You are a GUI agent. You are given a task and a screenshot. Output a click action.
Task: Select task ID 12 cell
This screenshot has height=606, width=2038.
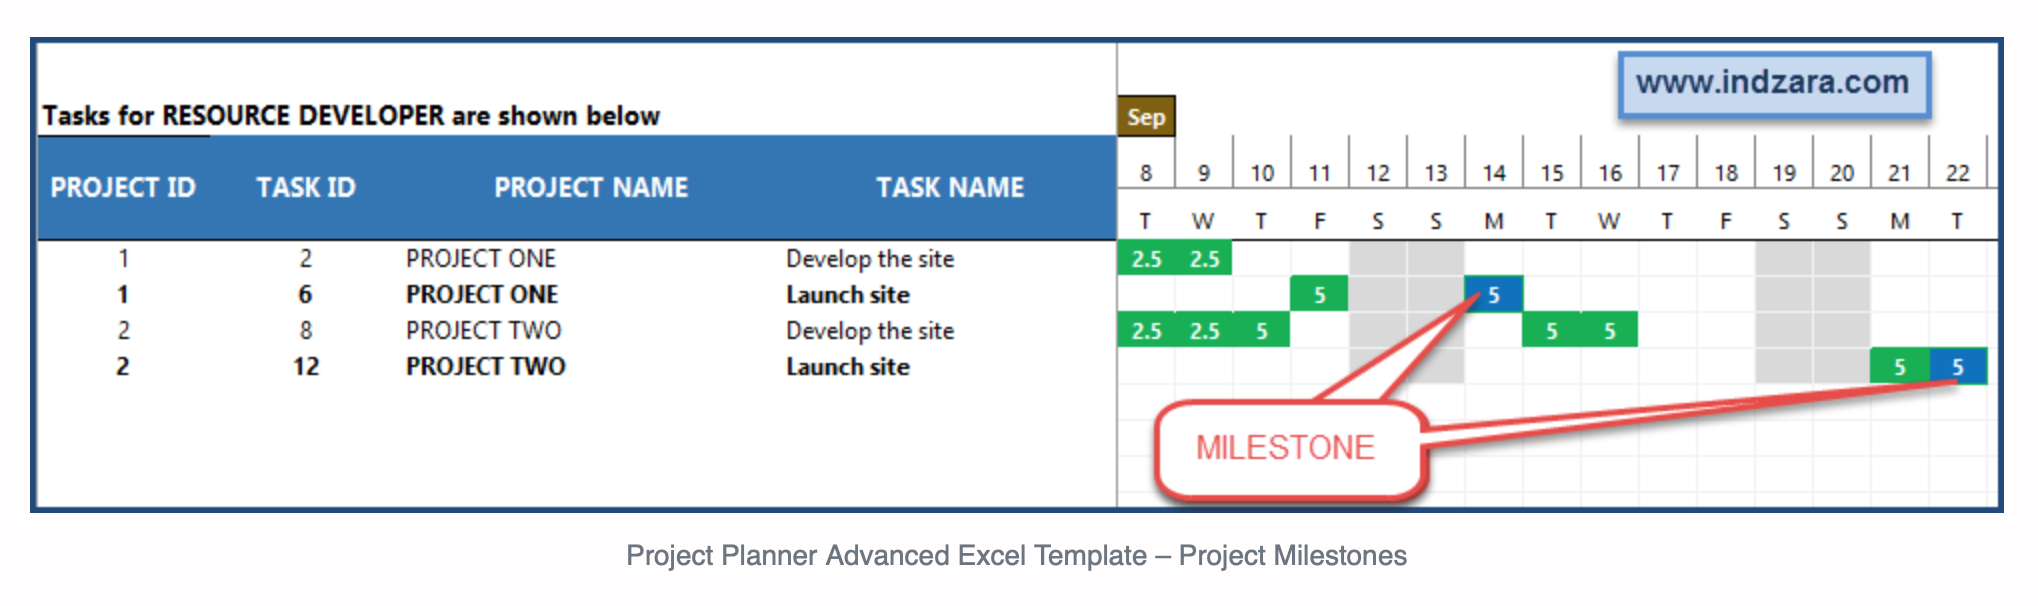click(x=306, y=367)
